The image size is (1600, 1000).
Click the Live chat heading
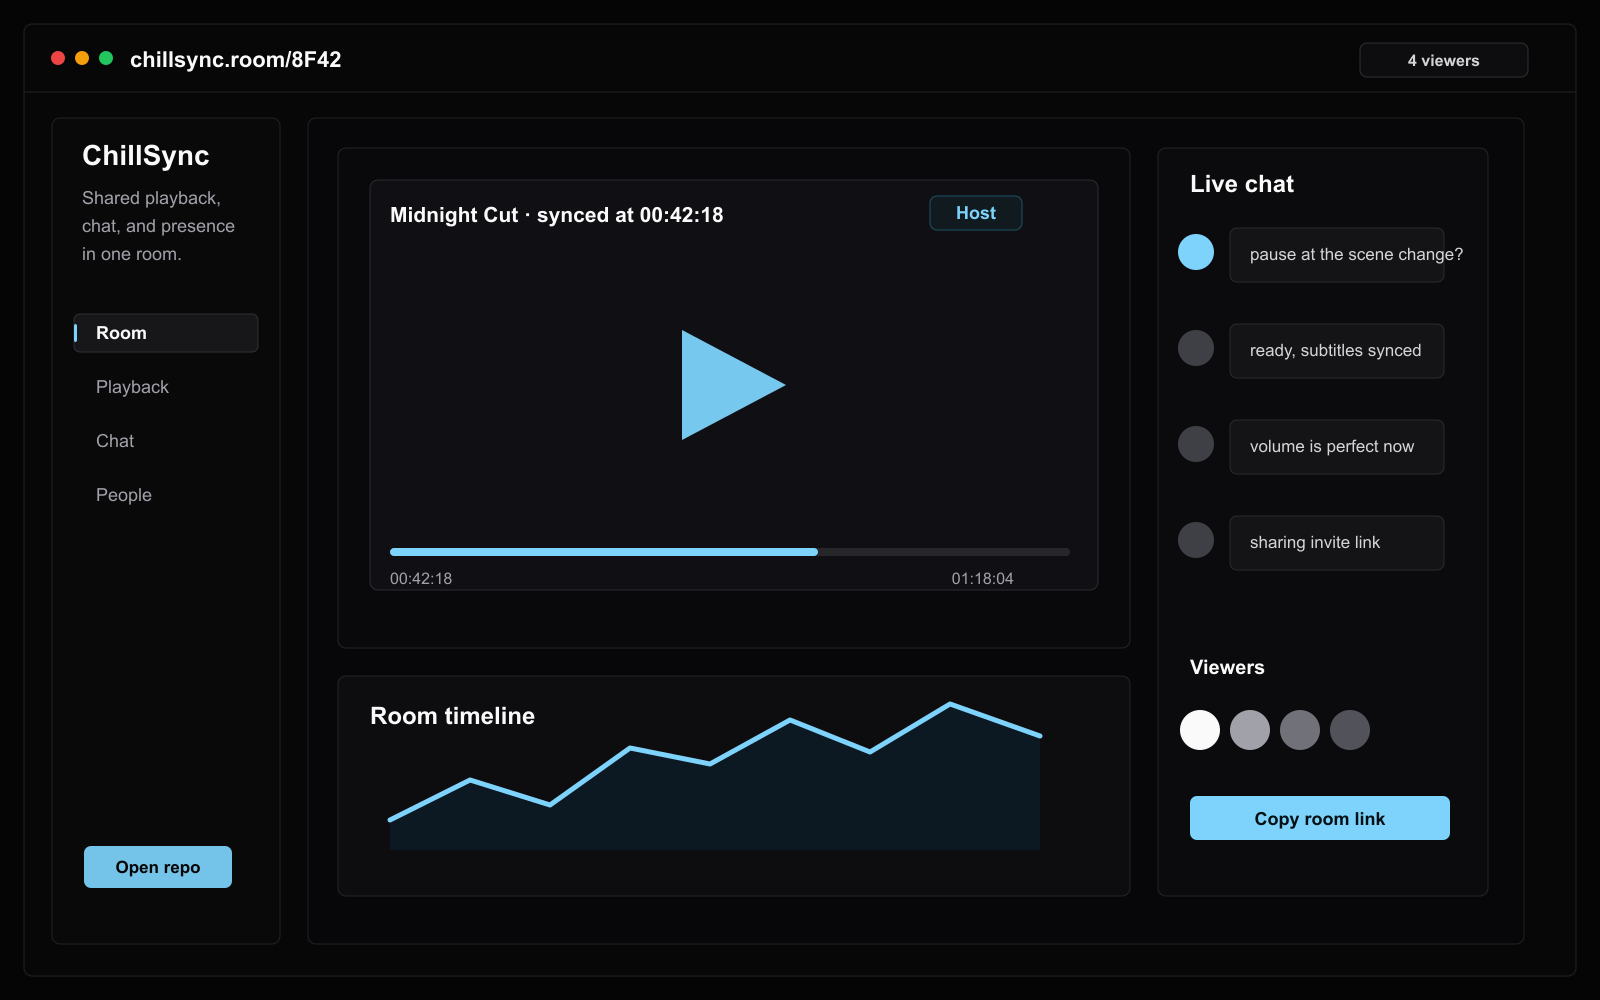(x=1242, y=184)
